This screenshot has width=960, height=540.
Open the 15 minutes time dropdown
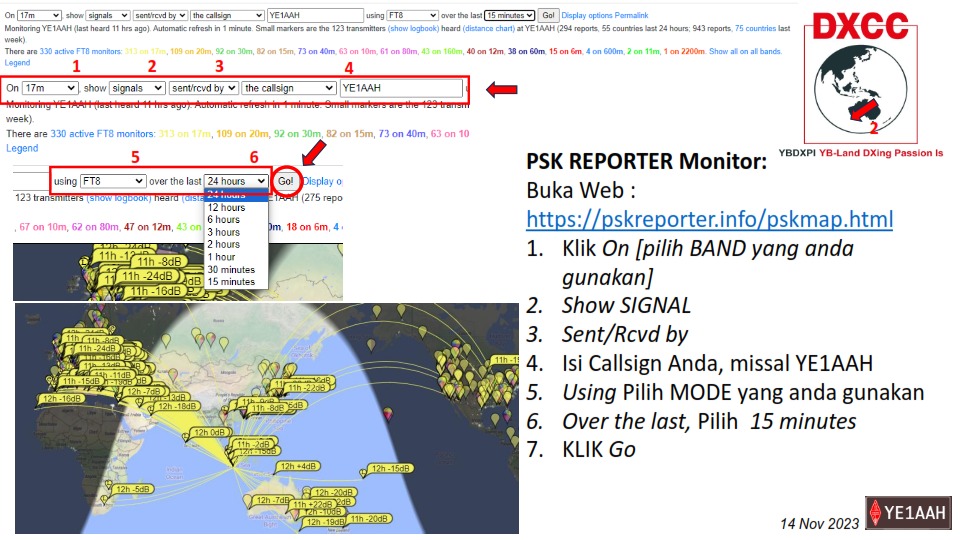509,15
